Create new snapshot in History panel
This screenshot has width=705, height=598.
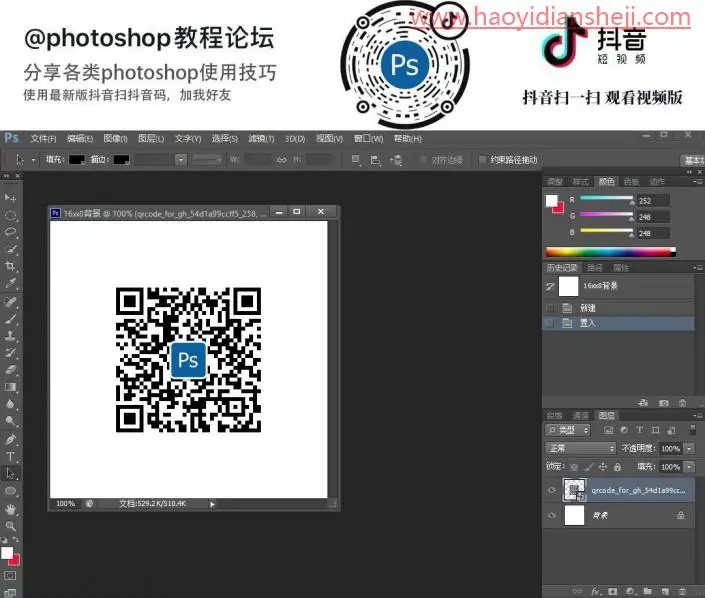pos(664,403)
